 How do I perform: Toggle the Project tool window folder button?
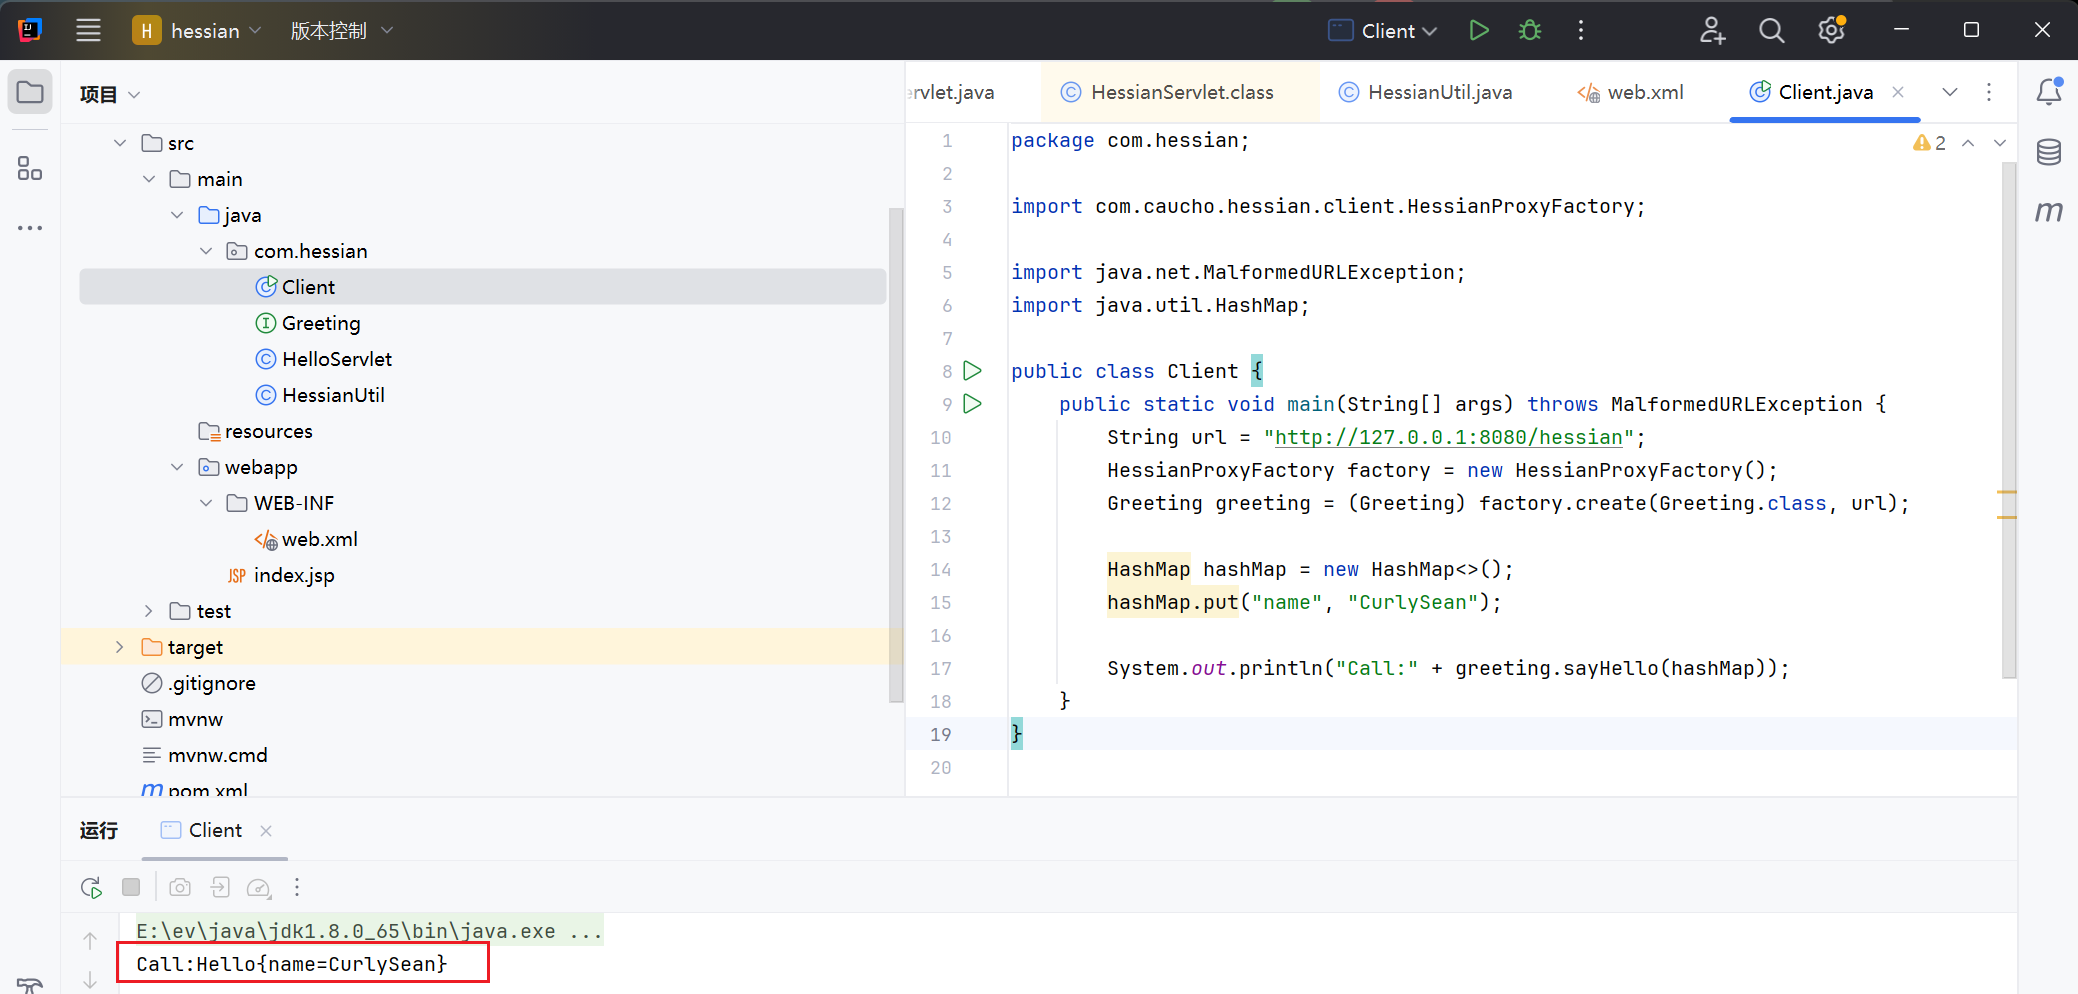pos(30,93)
